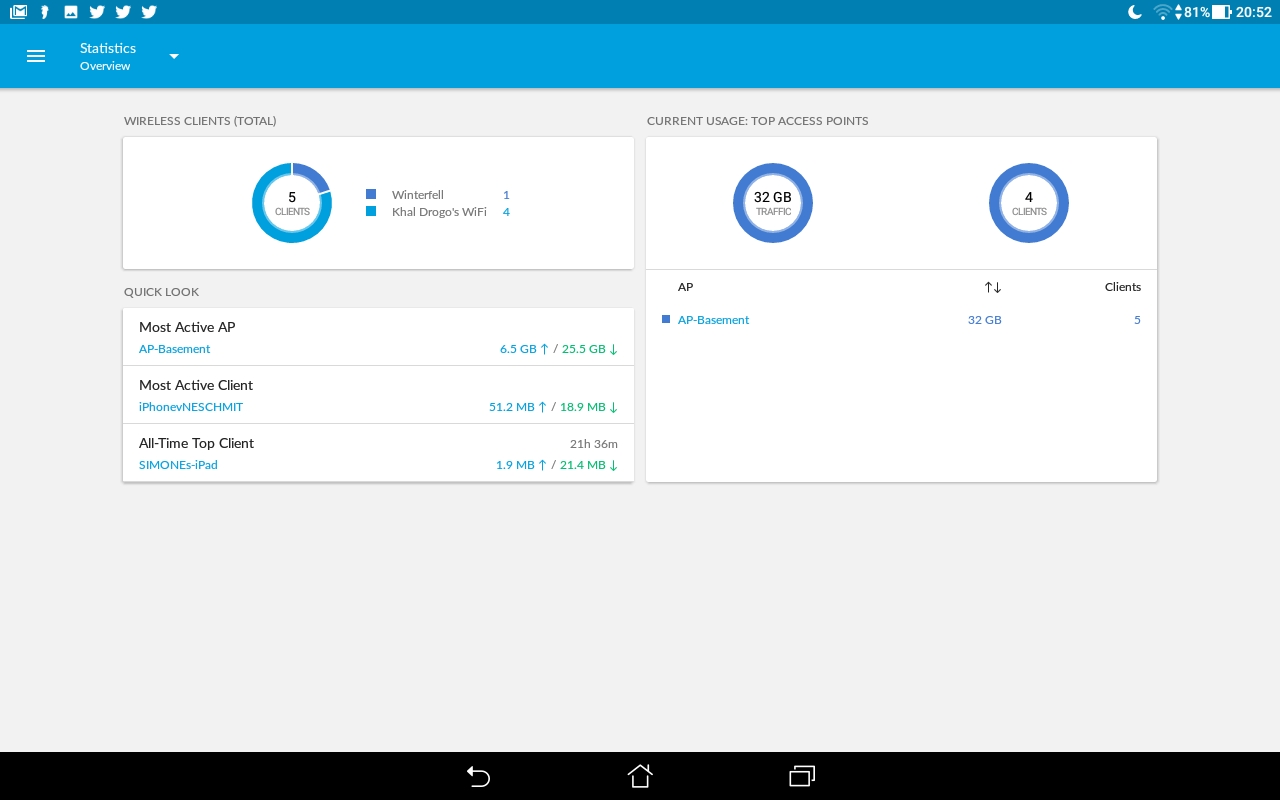Open SIMONEs-iPad client details
1280x800 pixels.
(x=178, y=465)
